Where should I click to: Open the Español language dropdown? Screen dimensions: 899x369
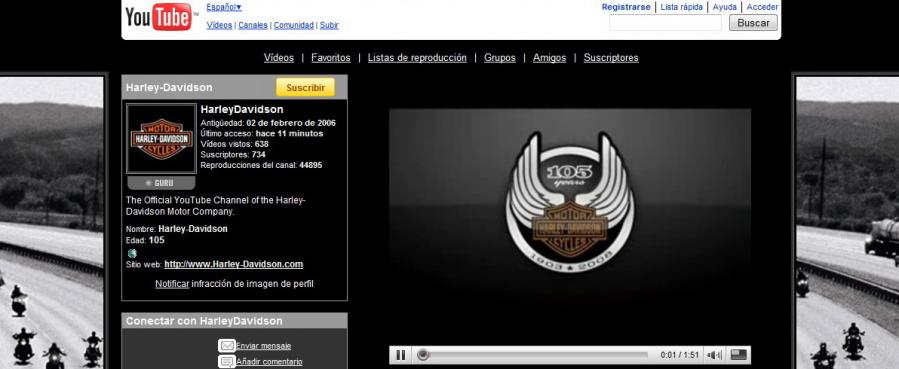tap(224, 7)
